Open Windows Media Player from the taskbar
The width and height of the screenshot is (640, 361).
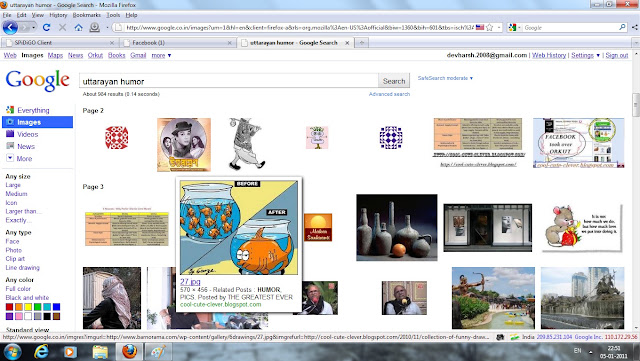point(70,352)
